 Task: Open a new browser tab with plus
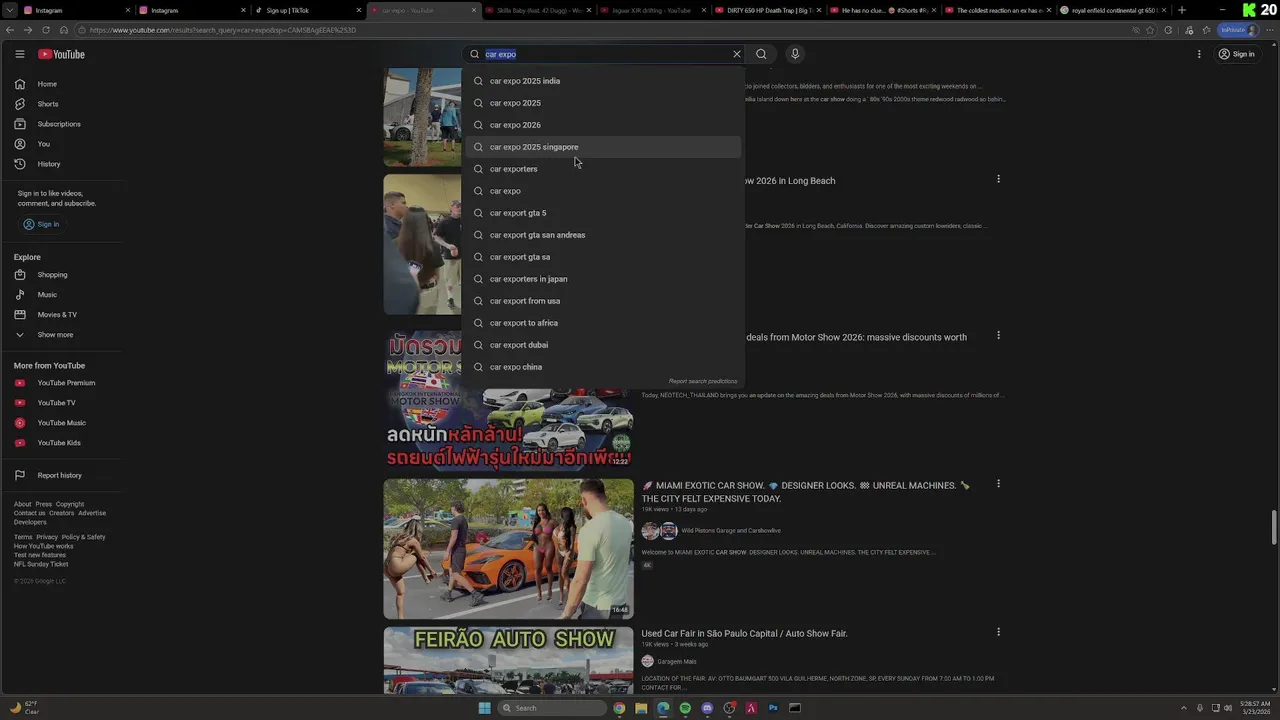tap(1182, 10)
